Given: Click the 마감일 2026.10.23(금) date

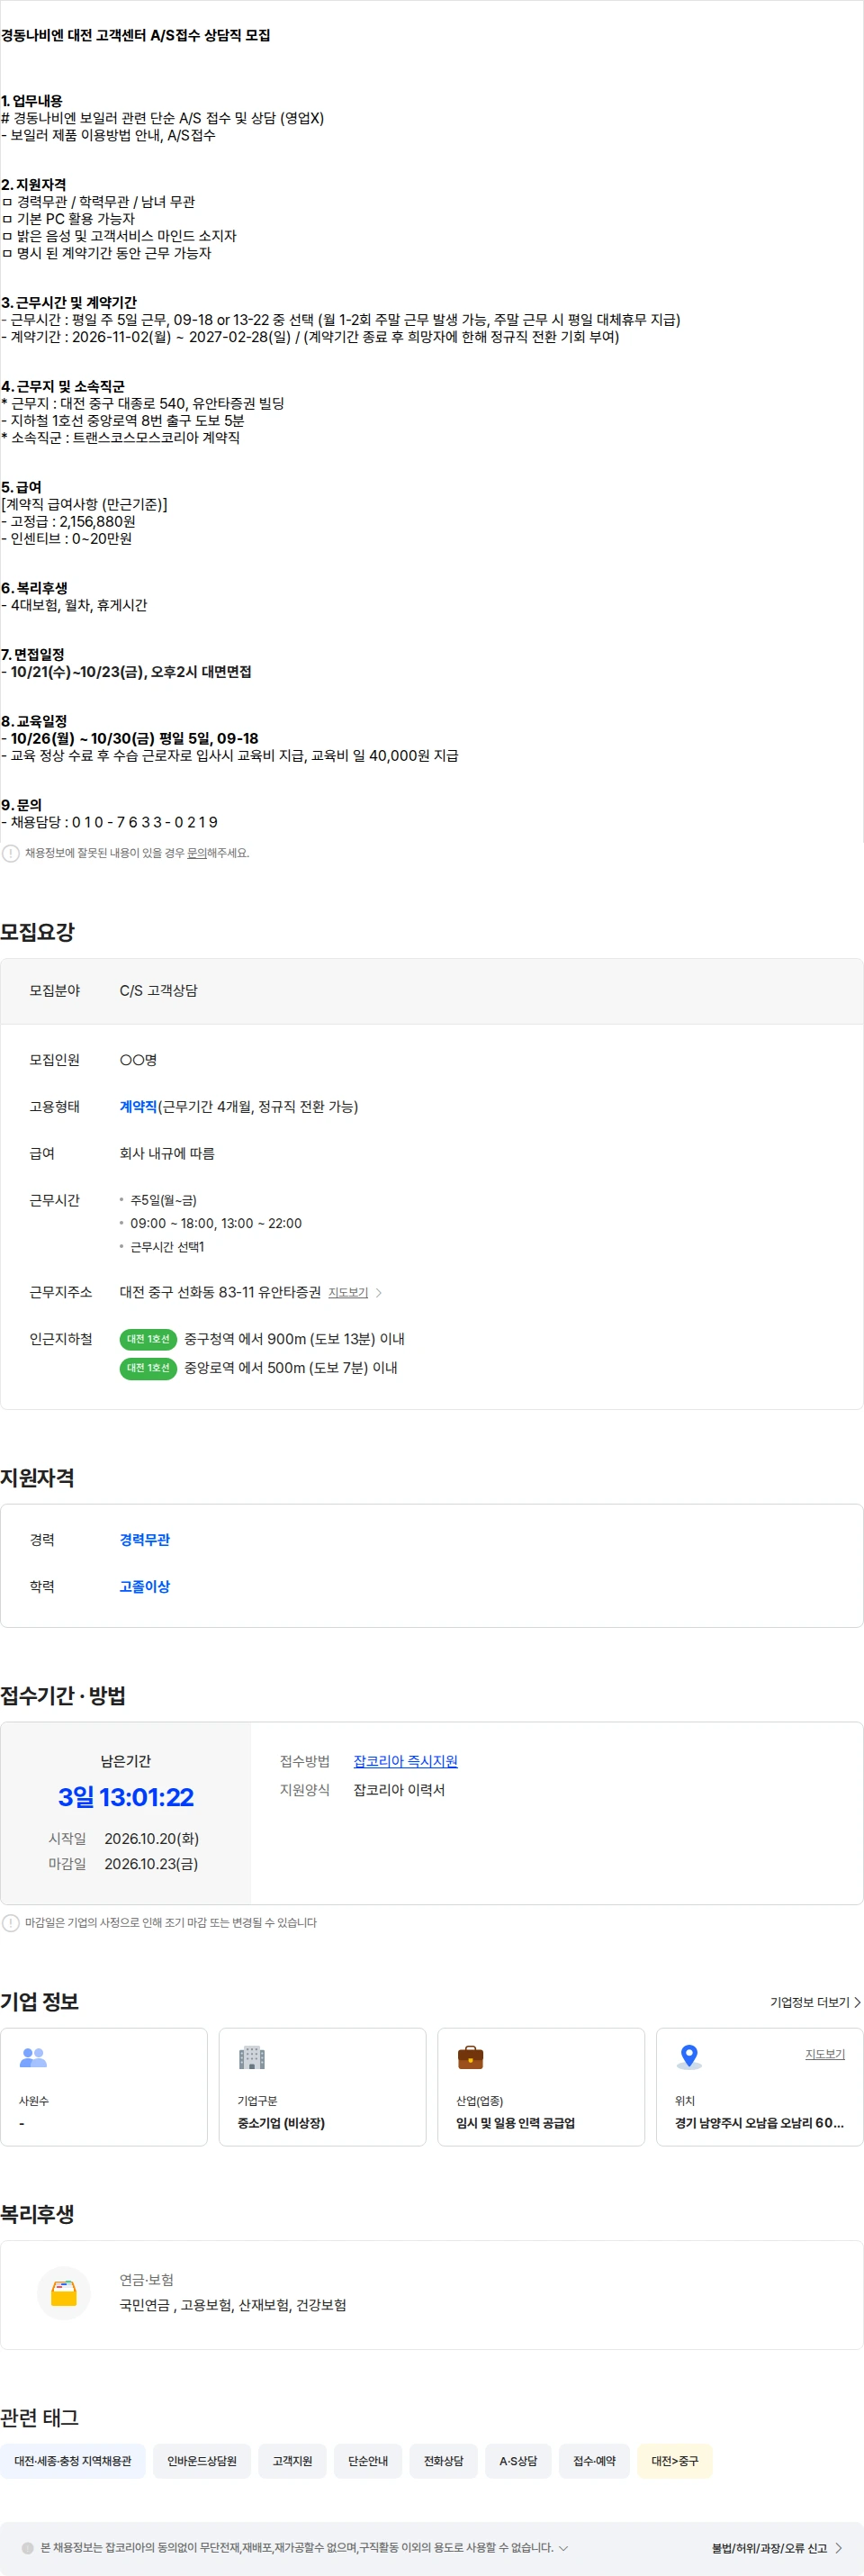Looking at the screenshot, I should tap(151, 1864).
